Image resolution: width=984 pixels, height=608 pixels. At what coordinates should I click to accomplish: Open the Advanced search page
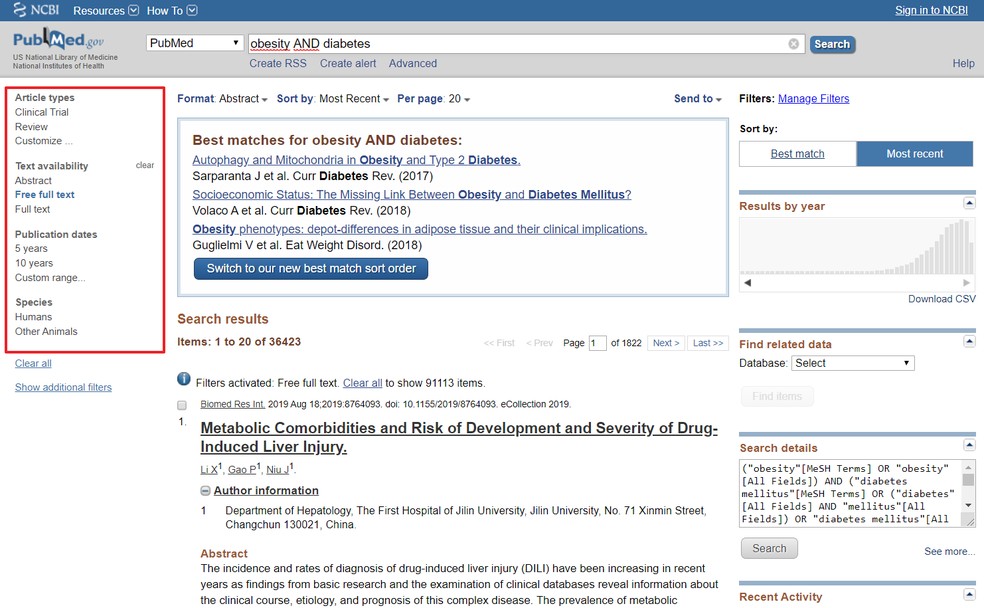click(x=412, y=63)
